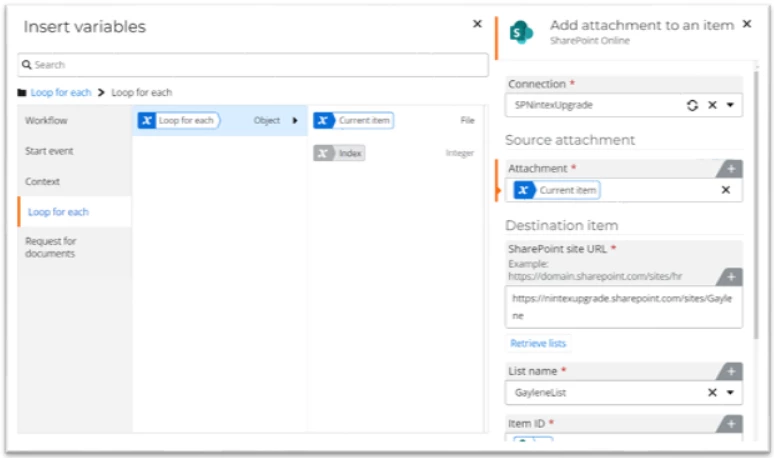Click the Loop for each variable chip
774x458 pixels.
coord(179,120)
